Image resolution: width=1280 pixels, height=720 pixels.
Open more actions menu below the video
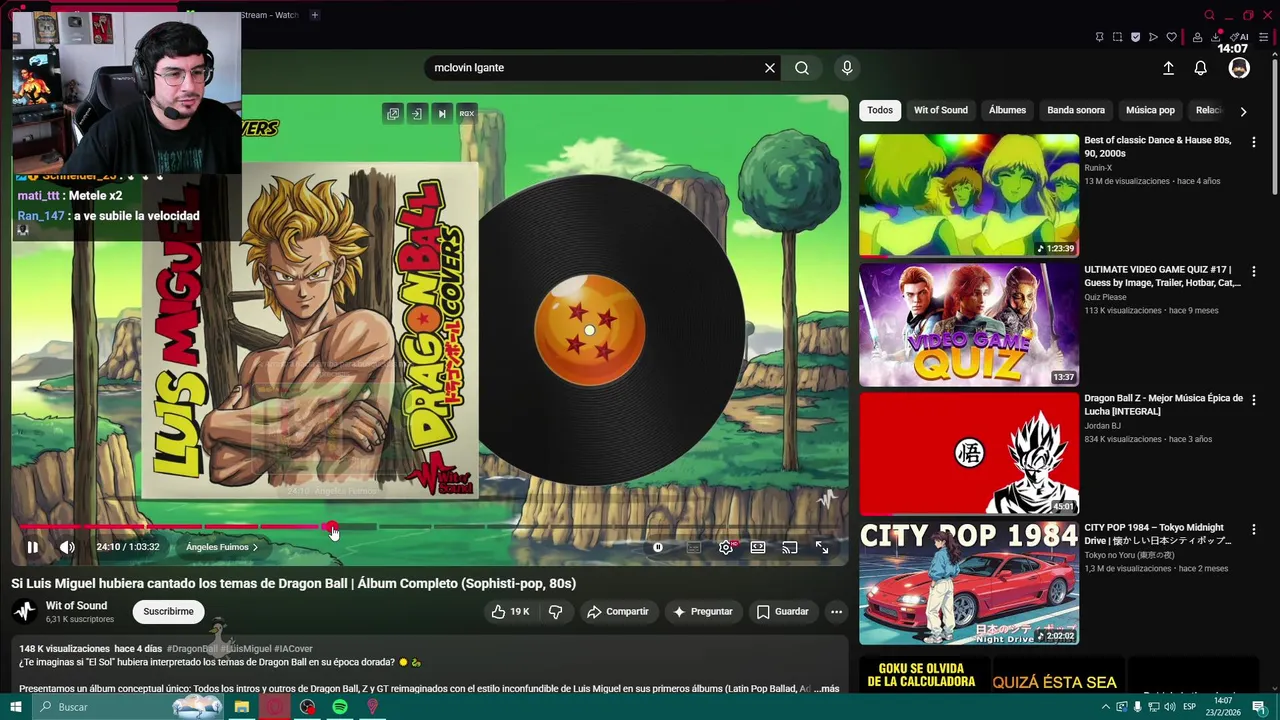[836, 611]
